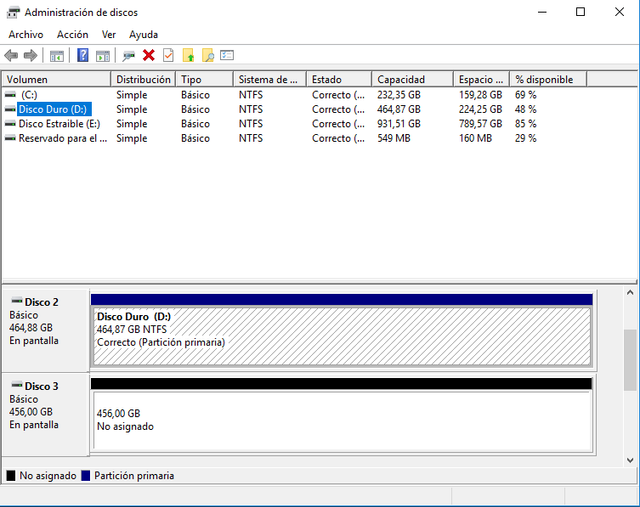Click the drive icon beside Disco Estraible (E:)

[x=10, y=124]
